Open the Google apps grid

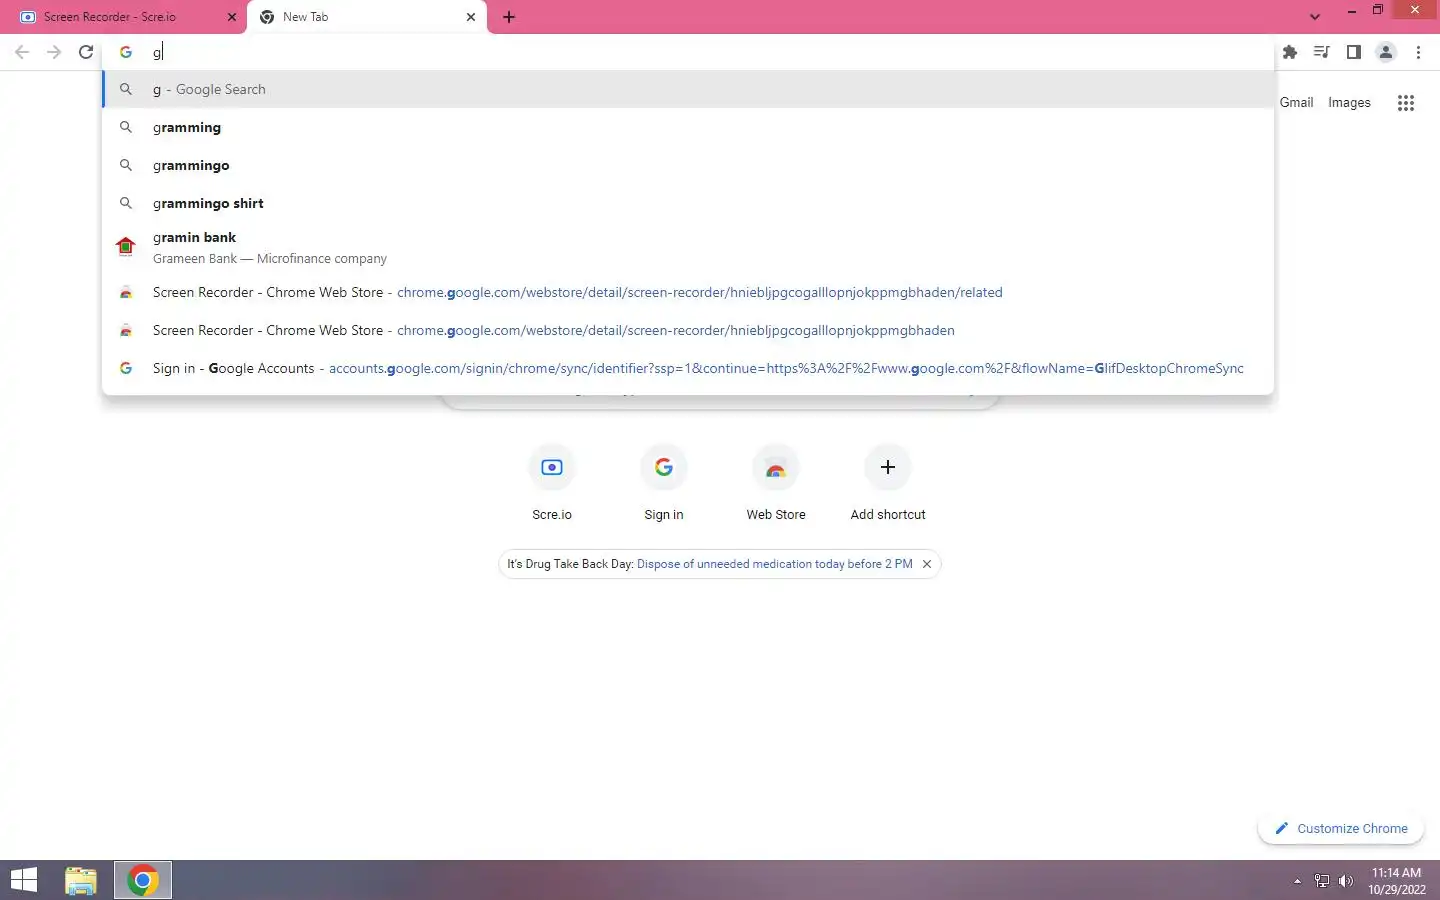point(1405,103)
